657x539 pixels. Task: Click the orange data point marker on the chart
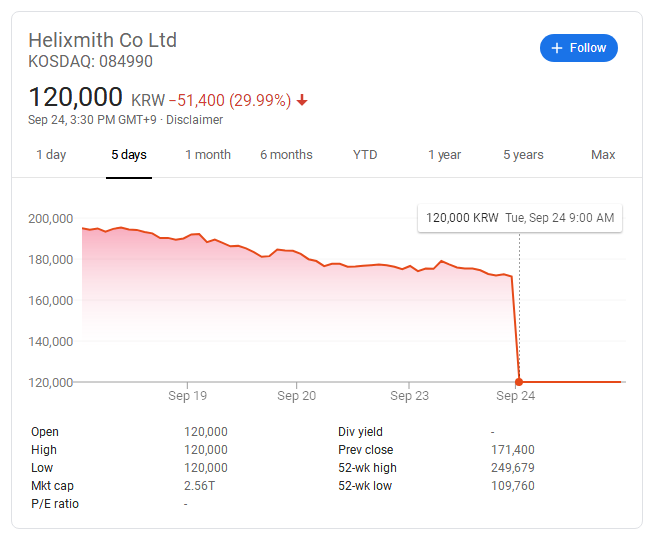[x=519, y=382]
